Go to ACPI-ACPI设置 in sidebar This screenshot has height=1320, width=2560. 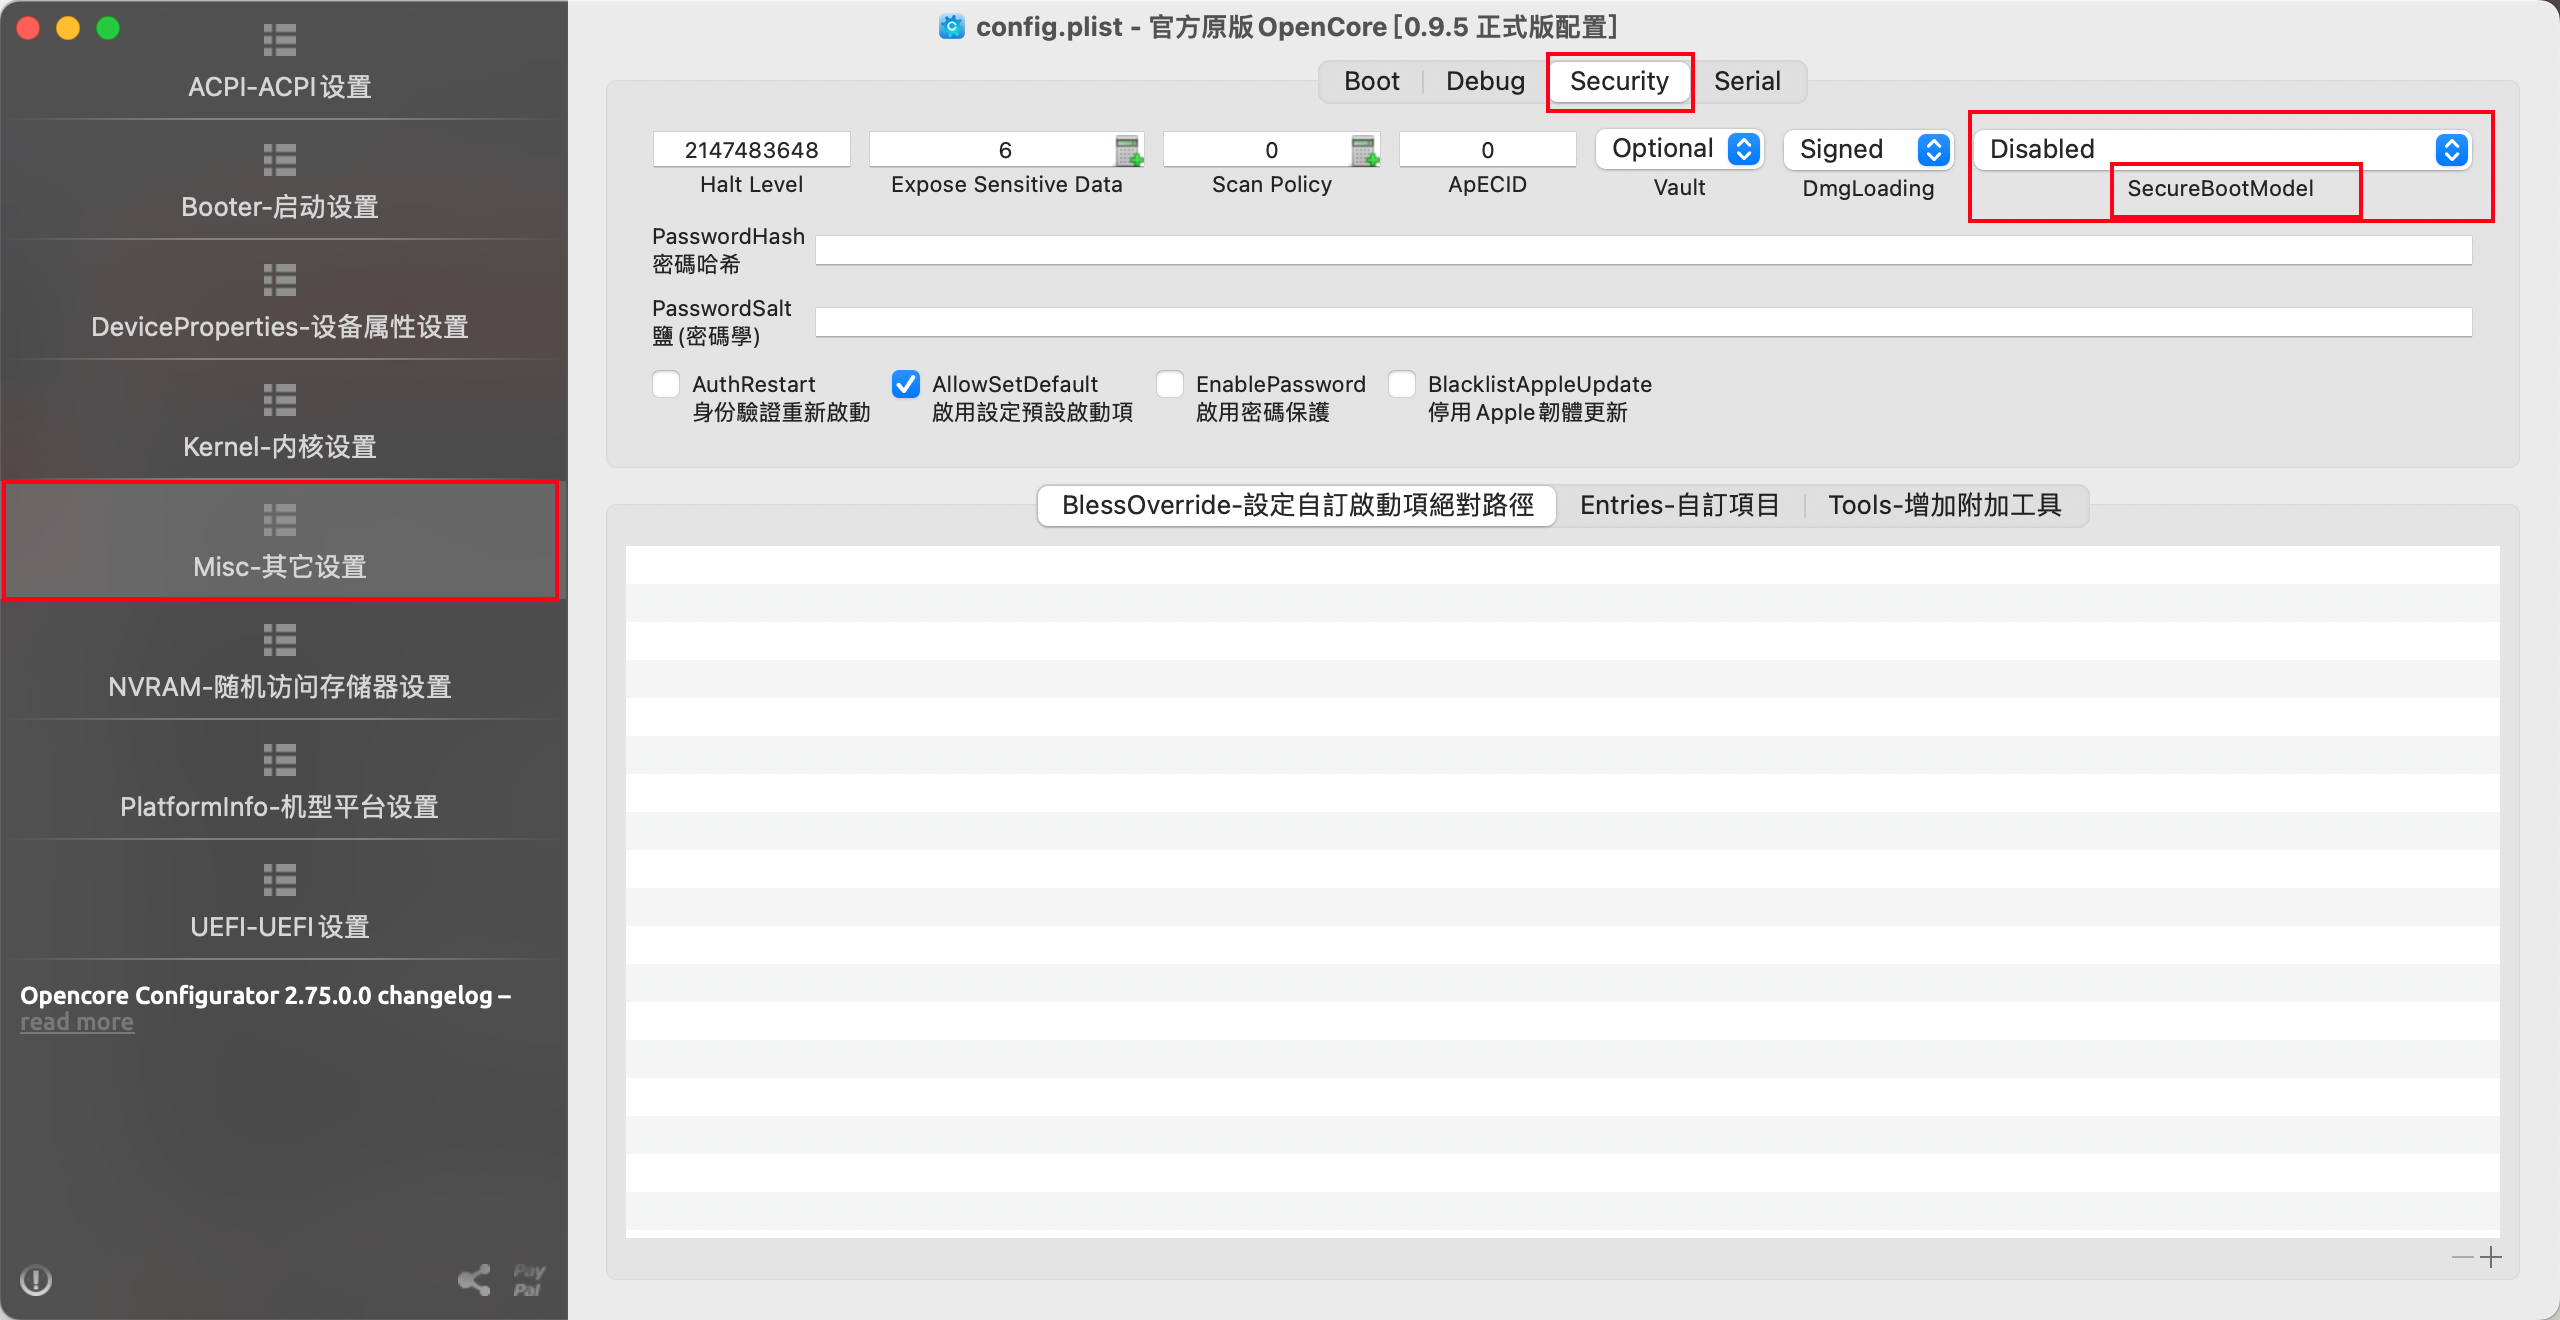tap(280, 87)
